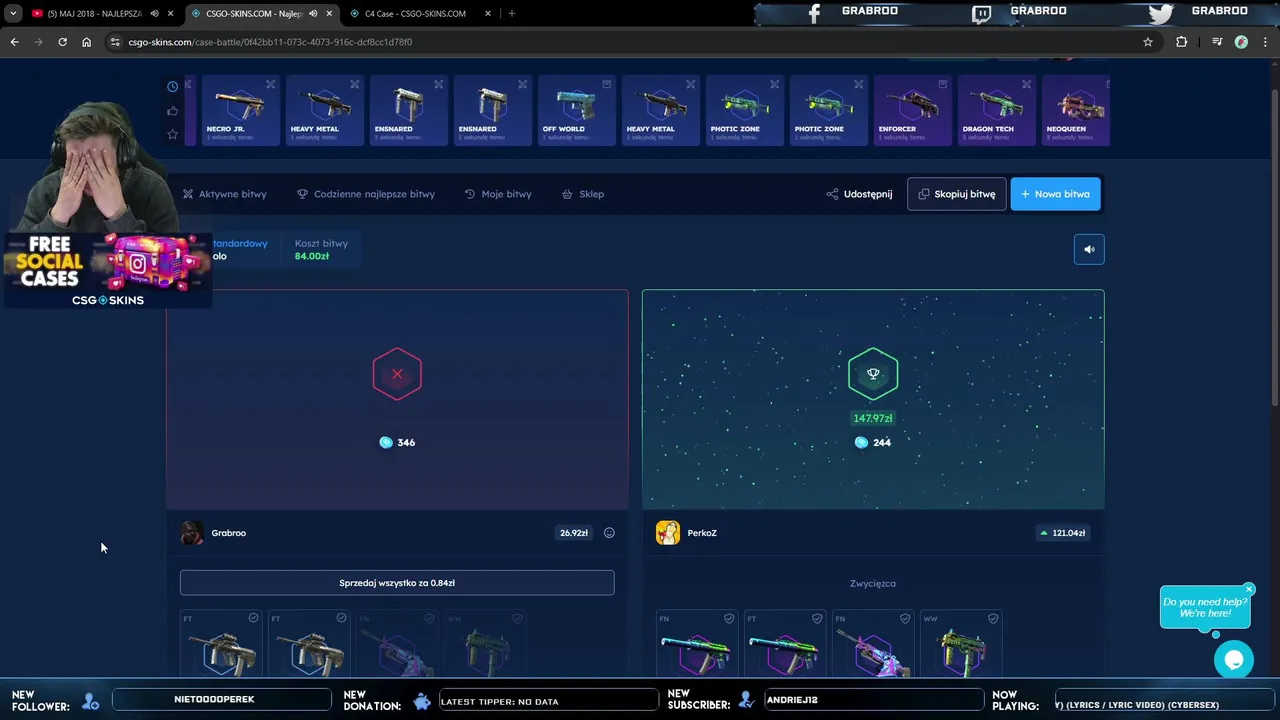This screenshot has height=720, width=1280.
Task: Open the OFF WORLD drop card
Action: coord(576,111)
